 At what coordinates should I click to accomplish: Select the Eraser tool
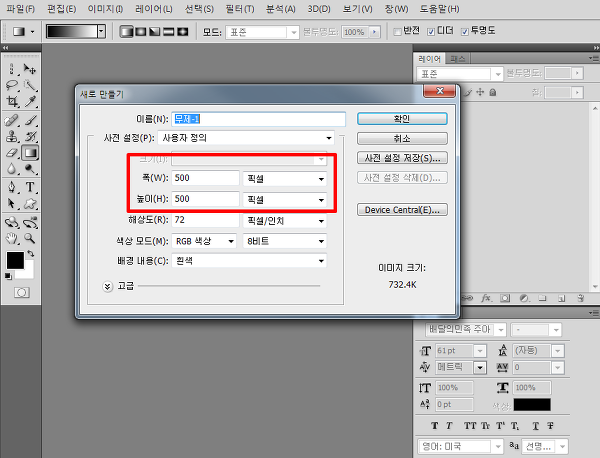point(12,153)
